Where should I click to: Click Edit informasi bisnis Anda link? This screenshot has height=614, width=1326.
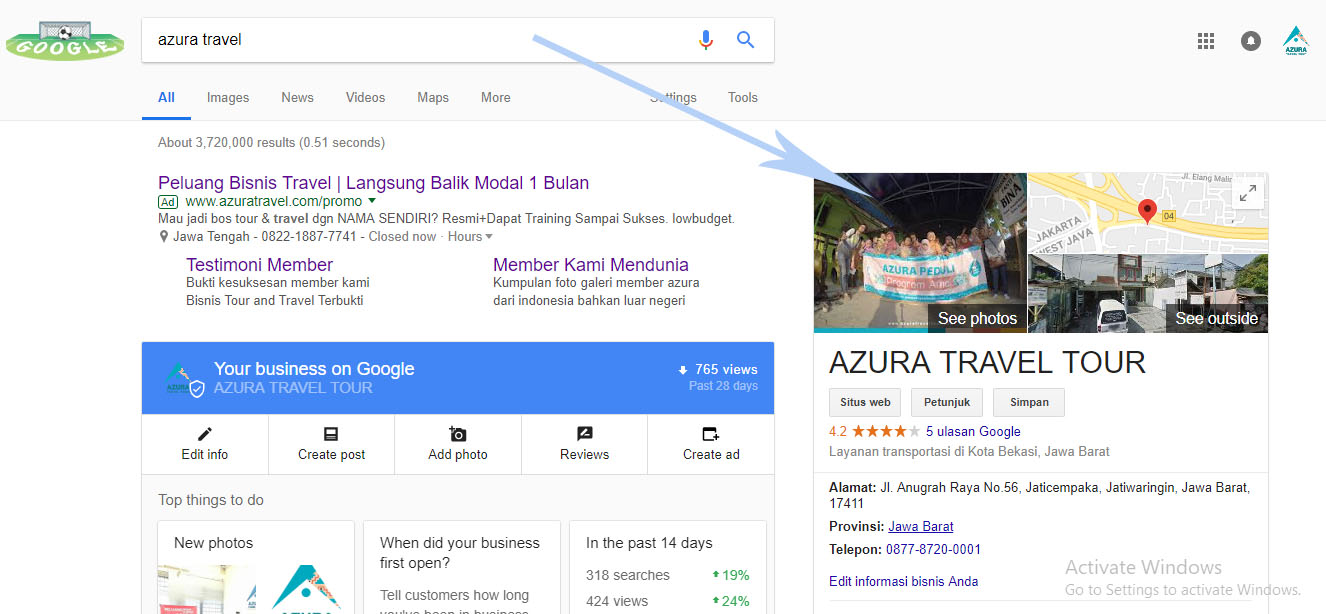coord(904,581)
